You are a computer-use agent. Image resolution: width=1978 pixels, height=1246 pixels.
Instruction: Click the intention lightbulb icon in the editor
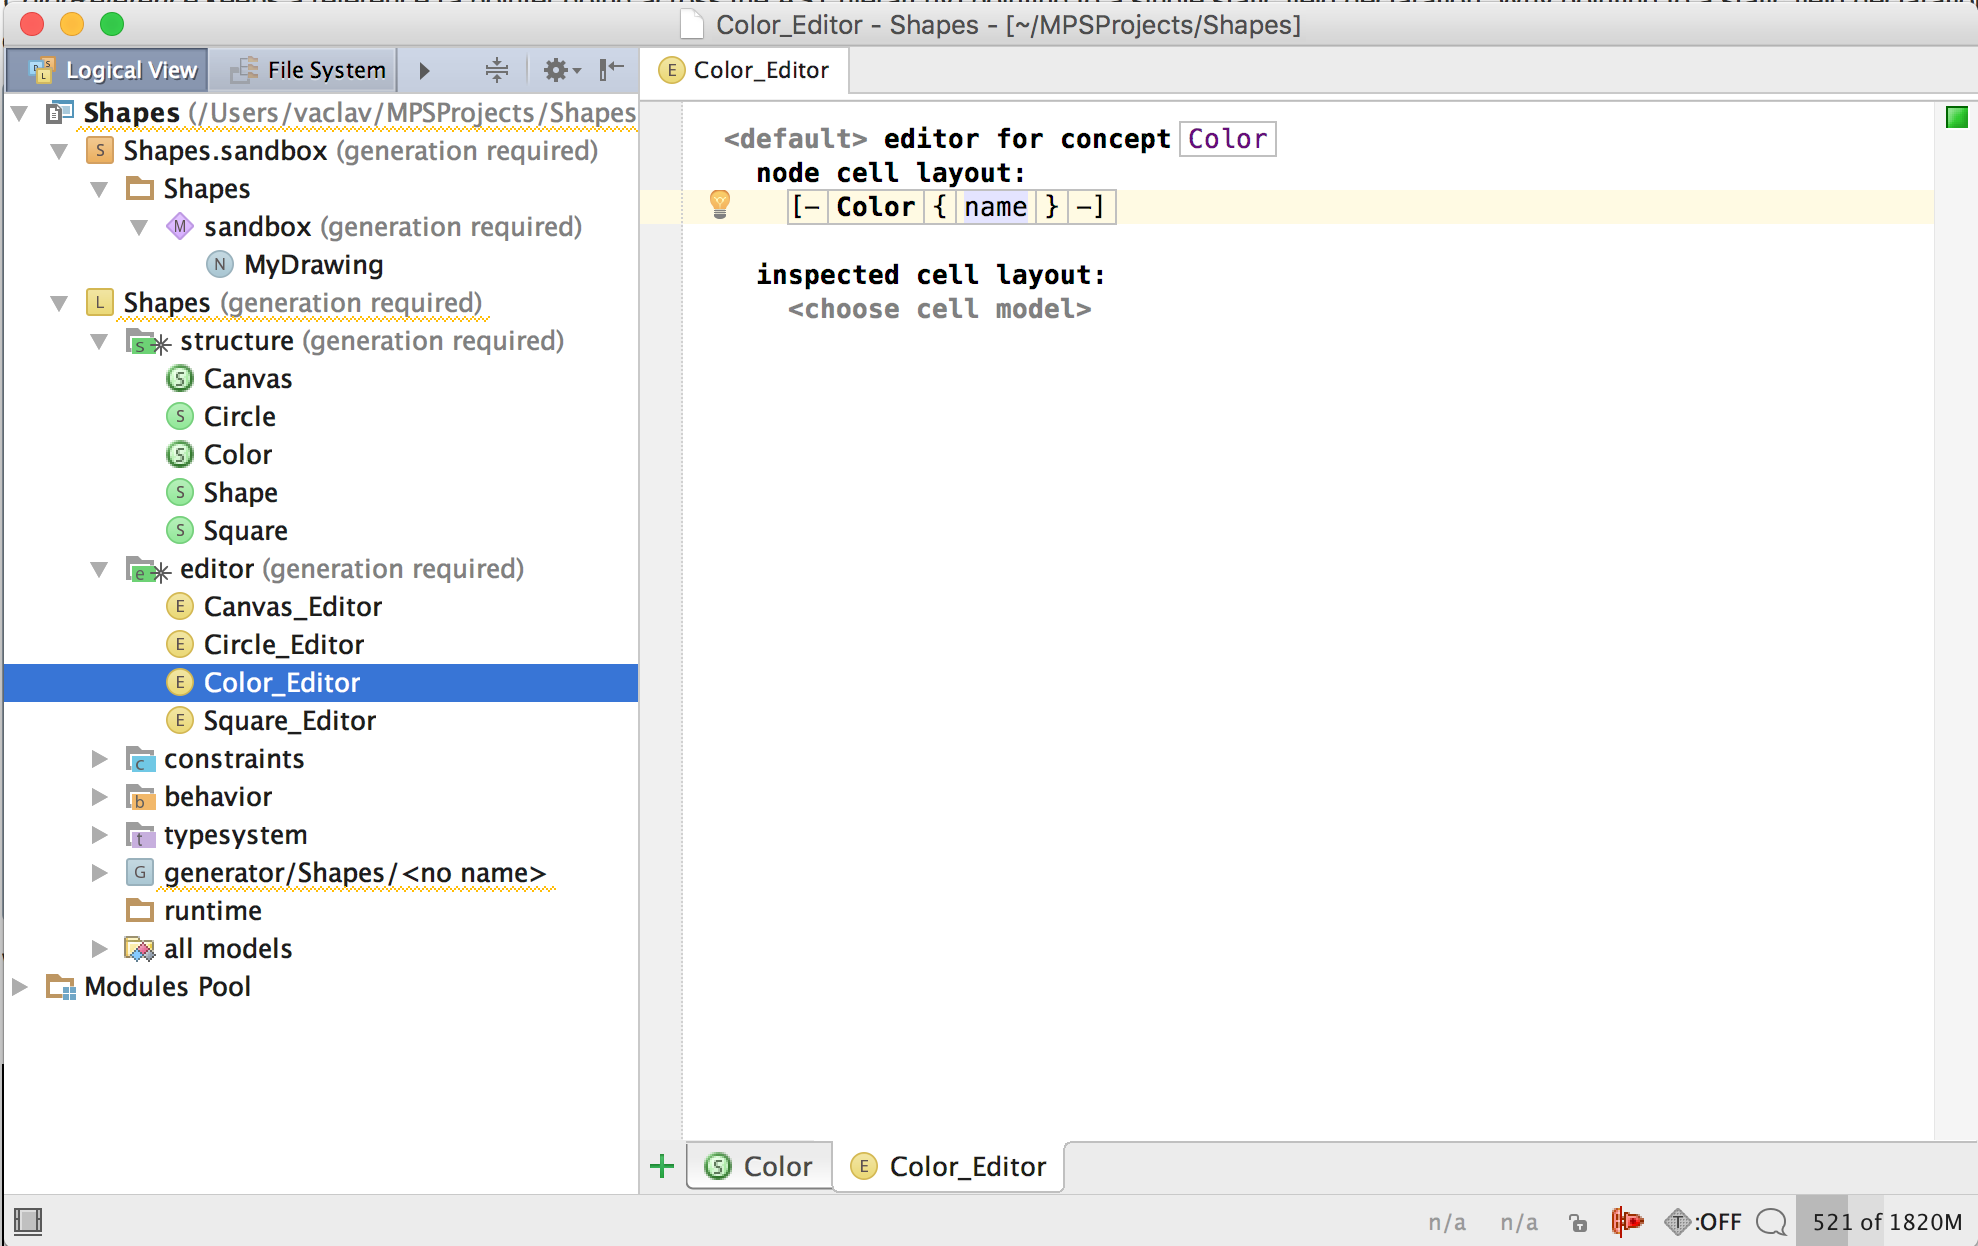tap(719, 204)
